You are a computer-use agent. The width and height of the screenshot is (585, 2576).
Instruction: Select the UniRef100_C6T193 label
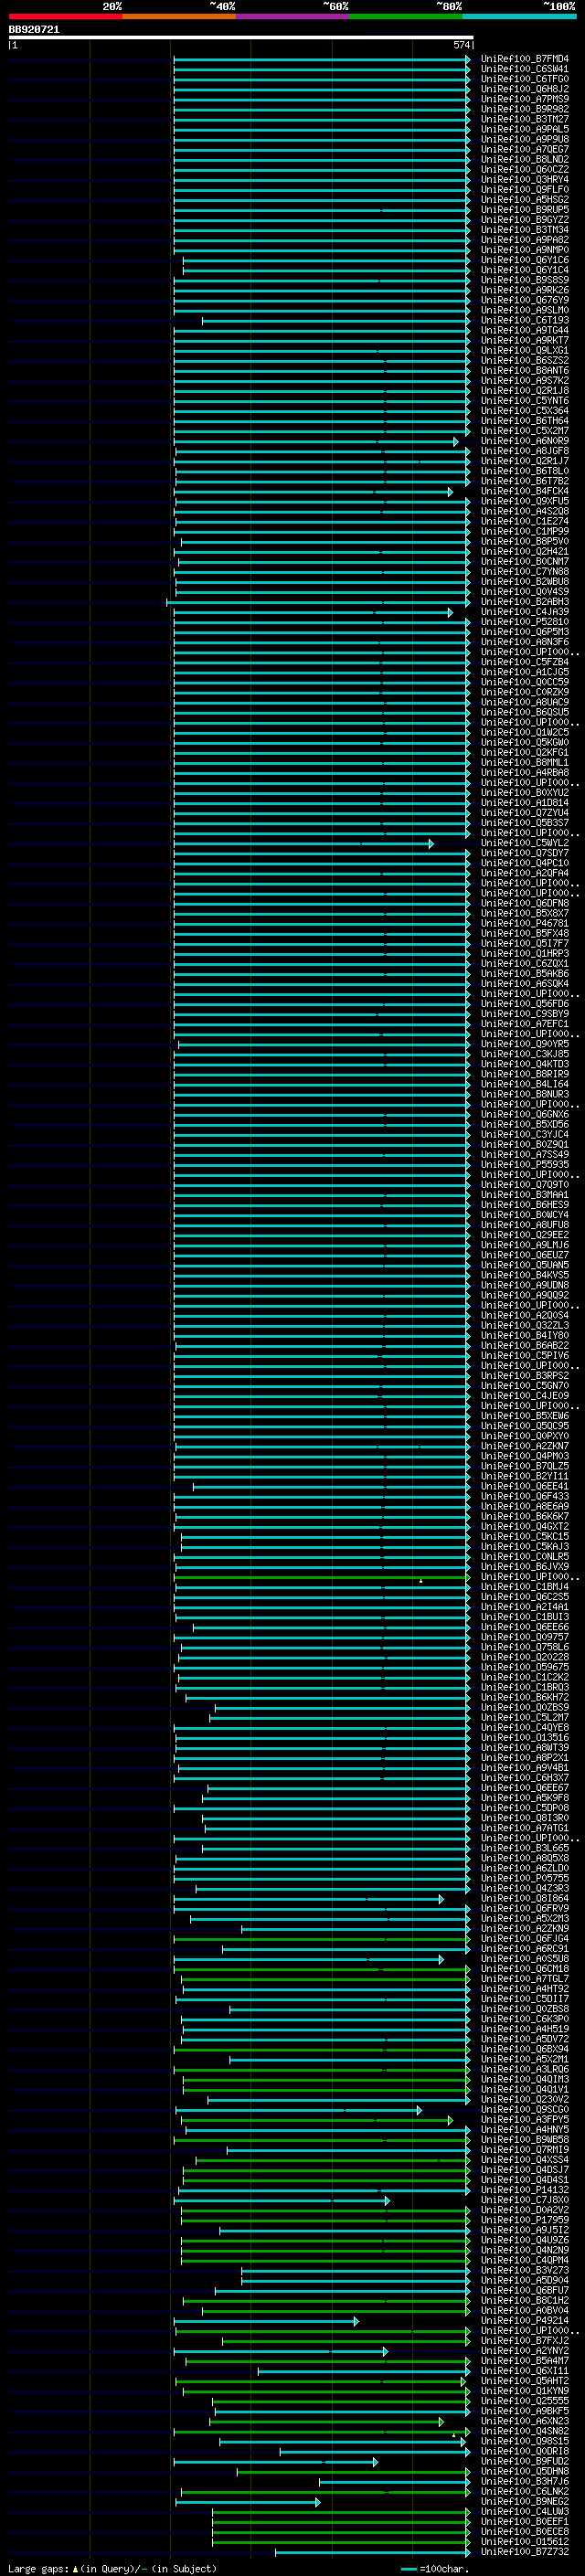tap(524, 321)
